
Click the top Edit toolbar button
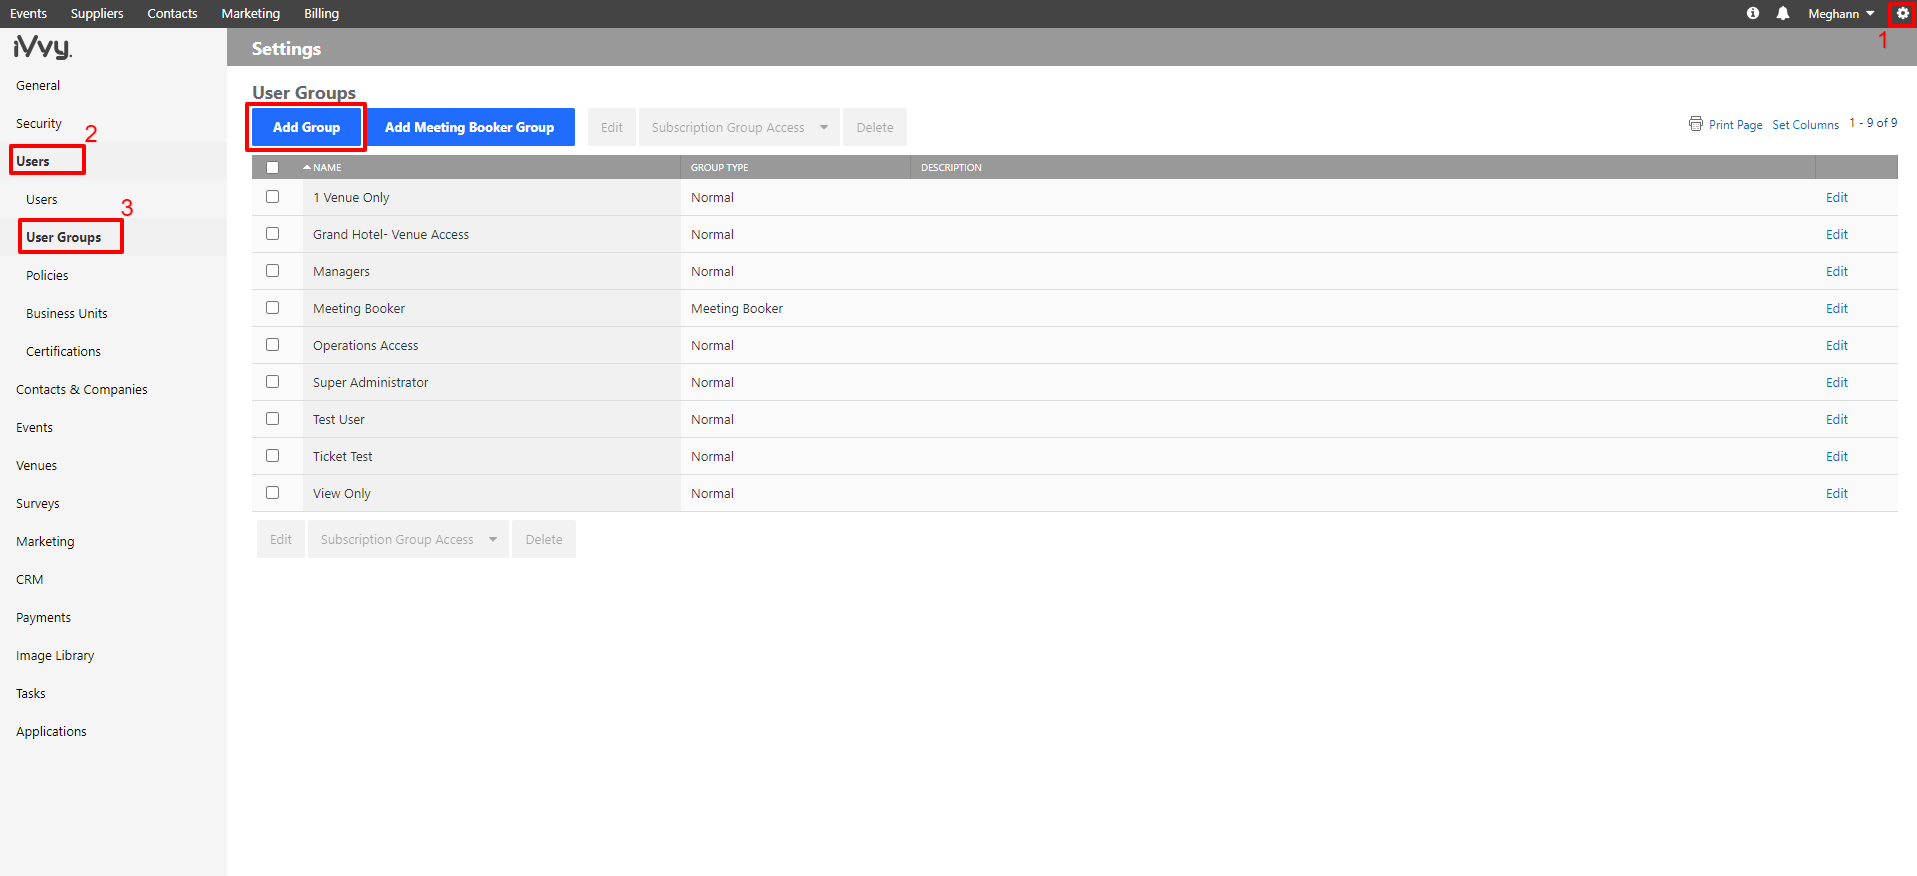pyautogui.click(x=612, y=127)
